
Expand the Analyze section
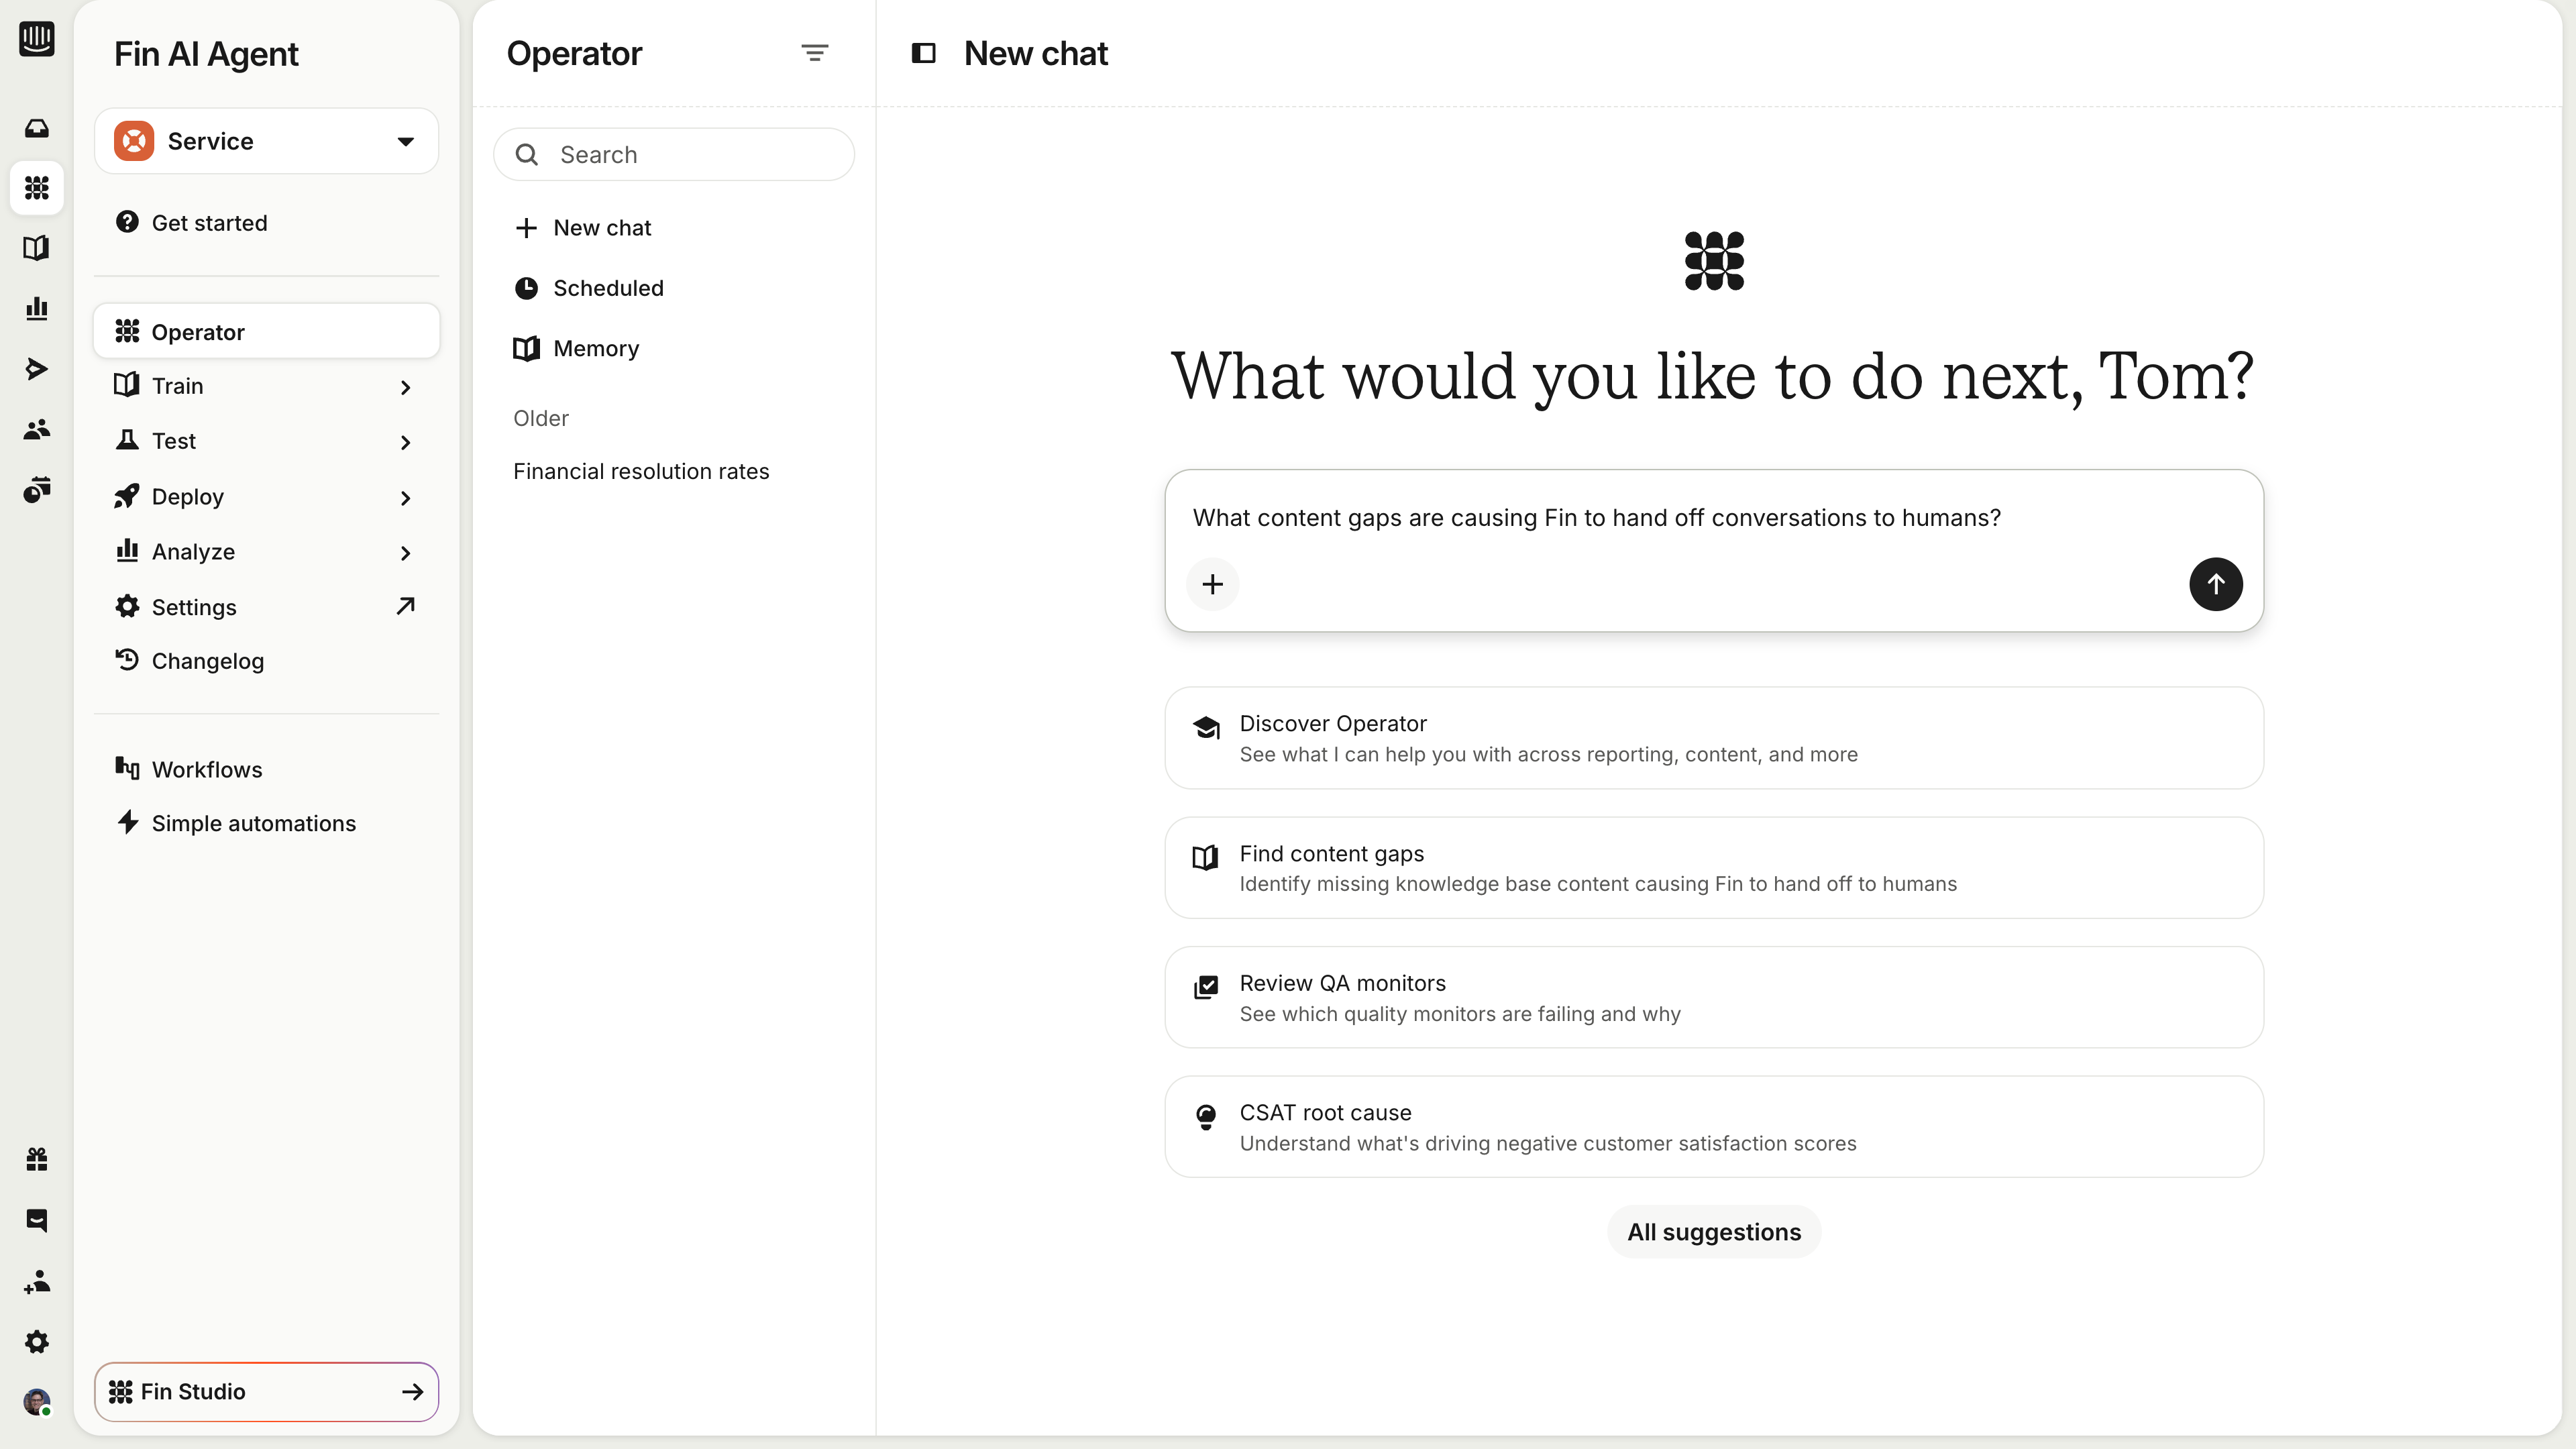click(x=266, y=552)
